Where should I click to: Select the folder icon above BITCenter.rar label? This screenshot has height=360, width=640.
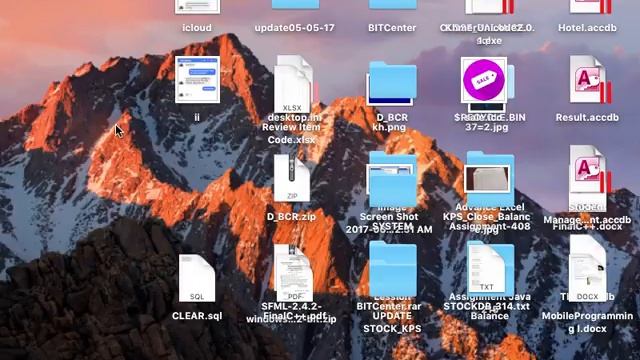point(393,269)
